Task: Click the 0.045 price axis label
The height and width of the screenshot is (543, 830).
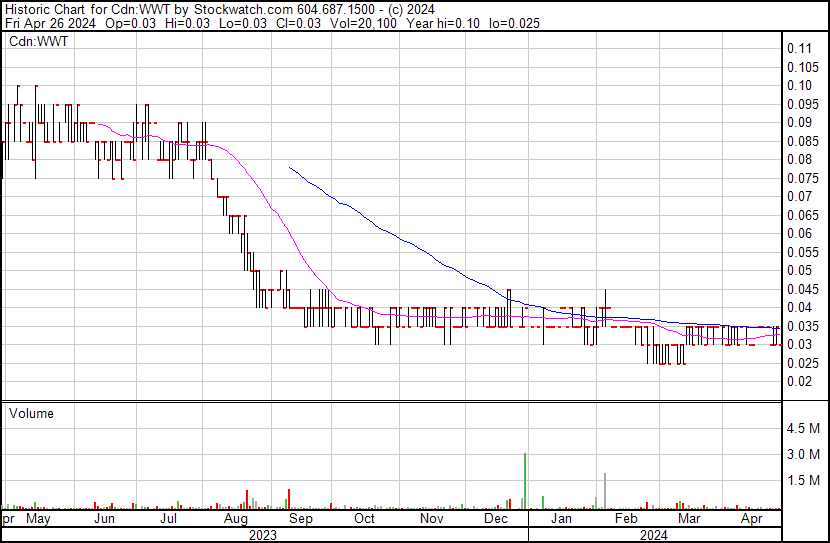Action: point(802,289)
